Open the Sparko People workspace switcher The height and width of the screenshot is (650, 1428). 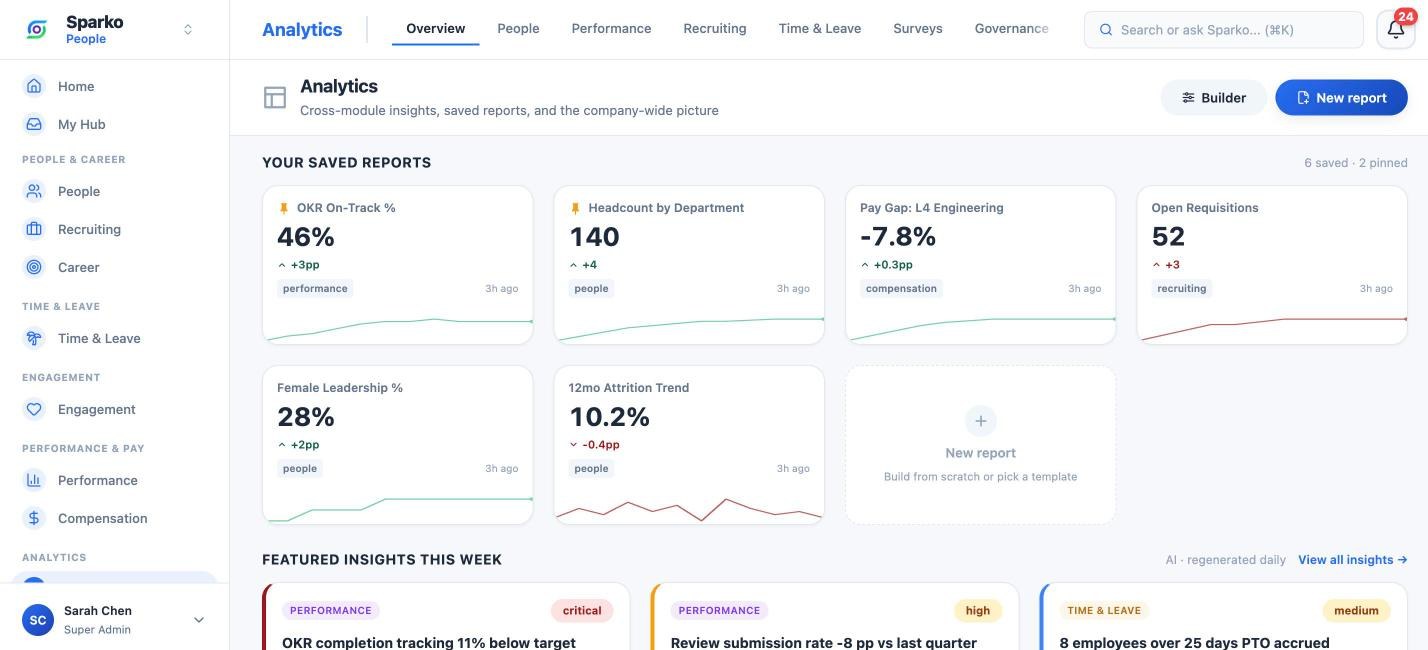(187, 30)
